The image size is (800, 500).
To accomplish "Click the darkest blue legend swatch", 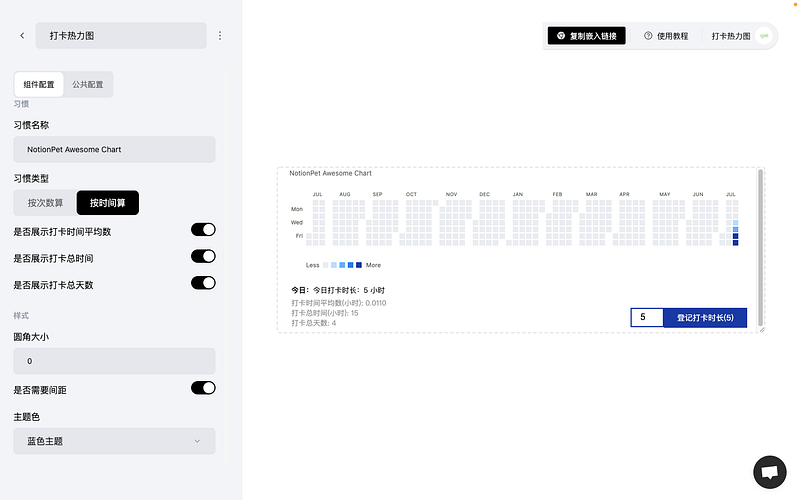I will pos(359,265).
